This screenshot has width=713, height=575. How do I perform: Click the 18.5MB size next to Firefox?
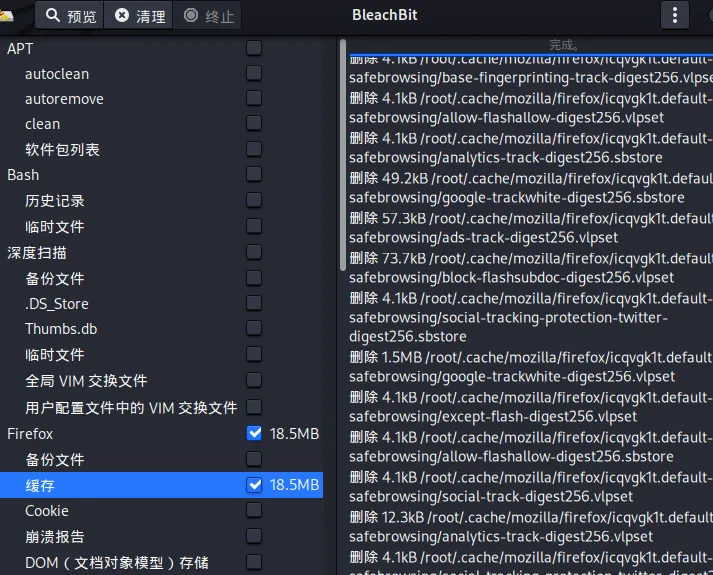(x=294, y=434)
